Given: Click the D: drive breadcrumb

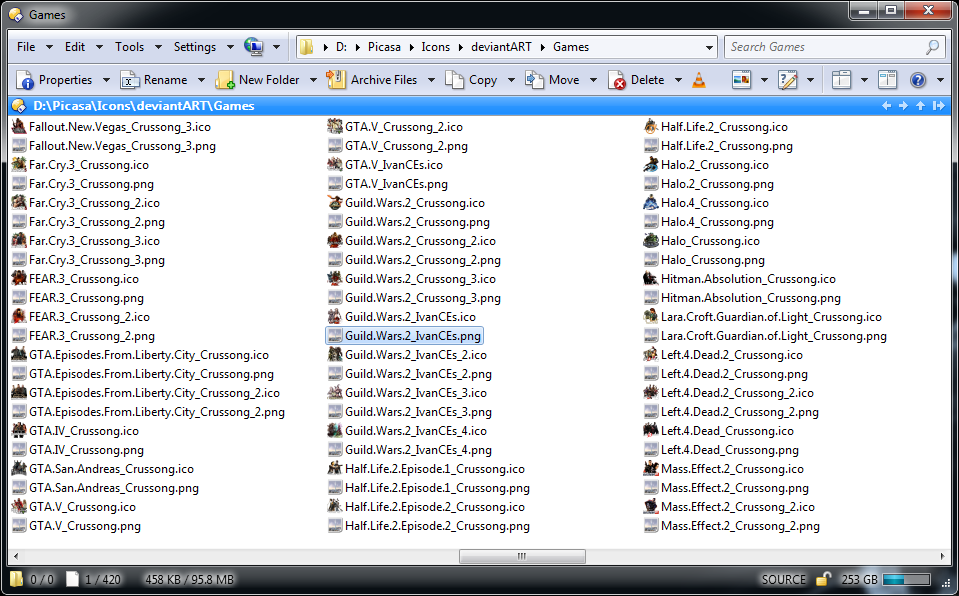Looking at the screenshot, I should tap(341, 47).
